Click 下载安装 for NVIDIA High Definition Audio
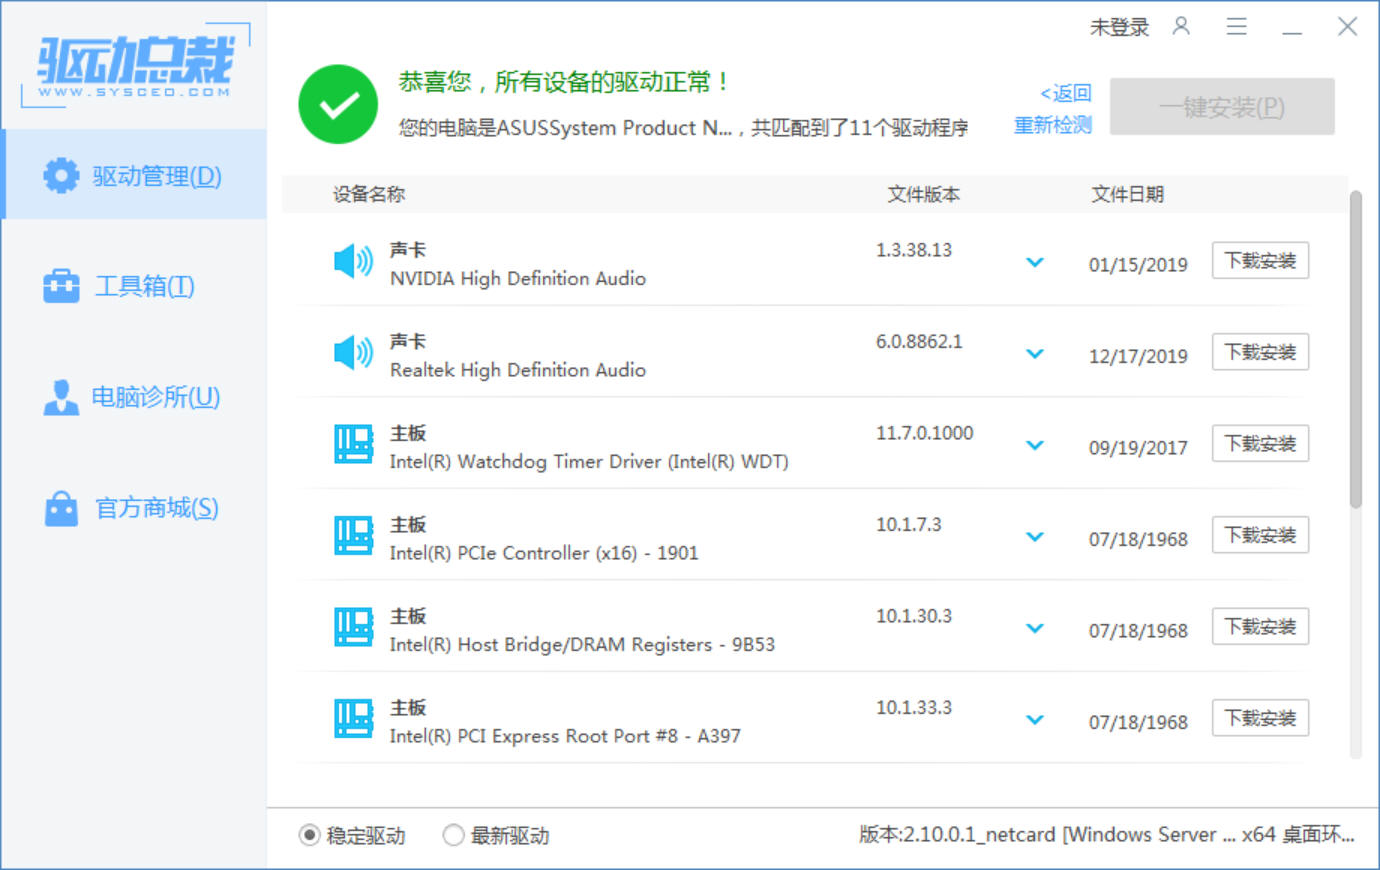The height and width of the screenshot is (870, 1380). [1260, 261]
